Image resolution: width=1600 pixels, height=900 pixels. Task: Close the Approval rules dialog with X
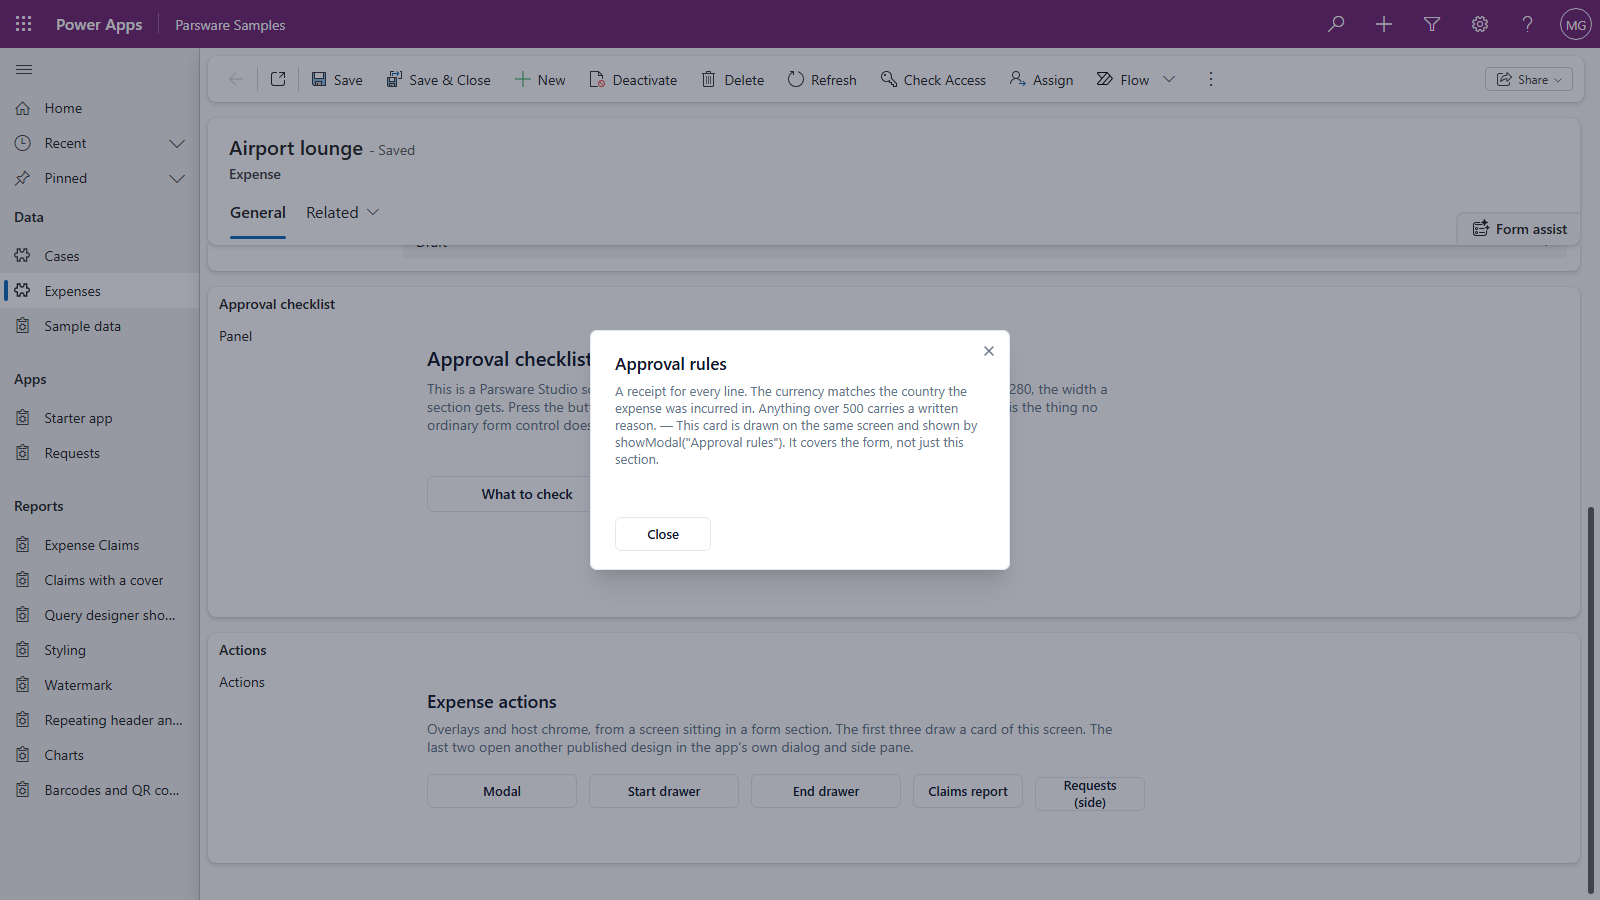[988, 351]
